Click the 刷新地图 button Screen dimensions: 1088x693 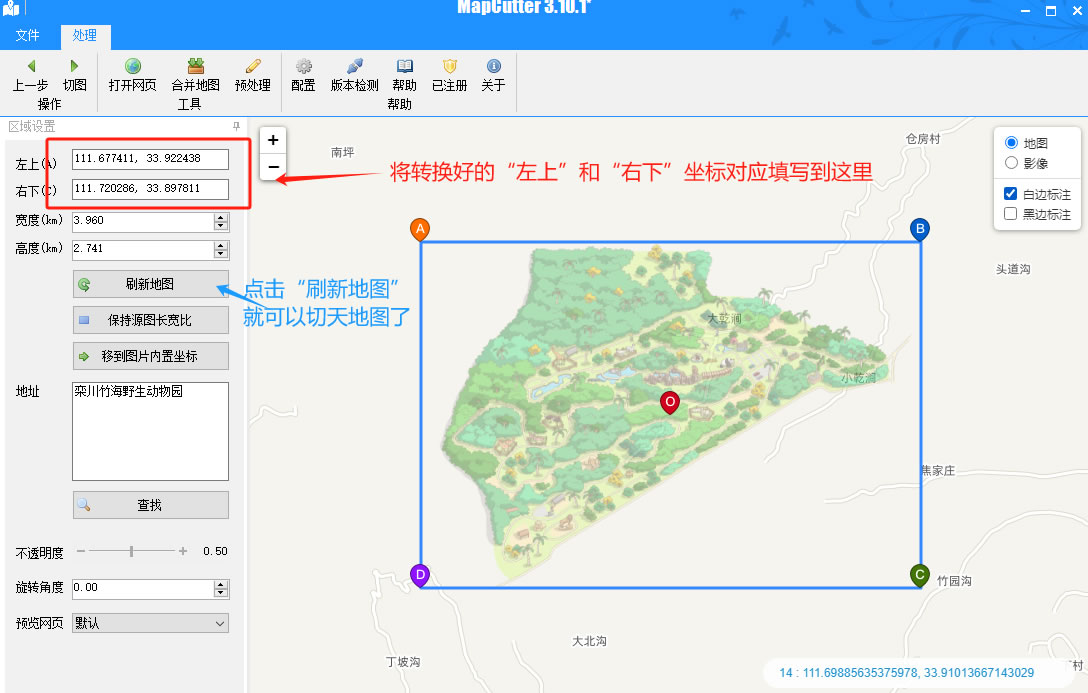151,284
